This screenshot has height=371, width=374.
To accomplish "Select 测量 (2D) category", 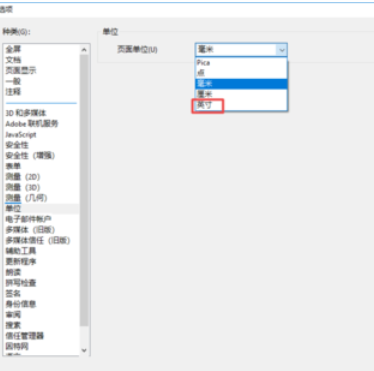I will pos(23,177).
